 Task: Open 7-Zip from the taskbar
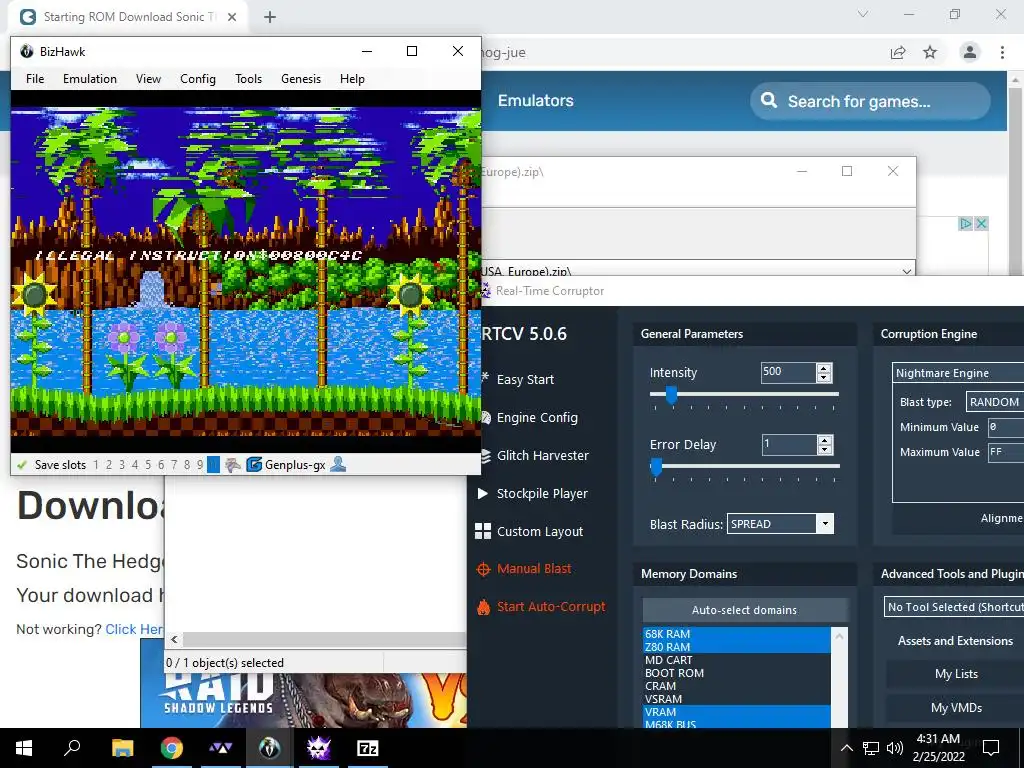[368, 748]
